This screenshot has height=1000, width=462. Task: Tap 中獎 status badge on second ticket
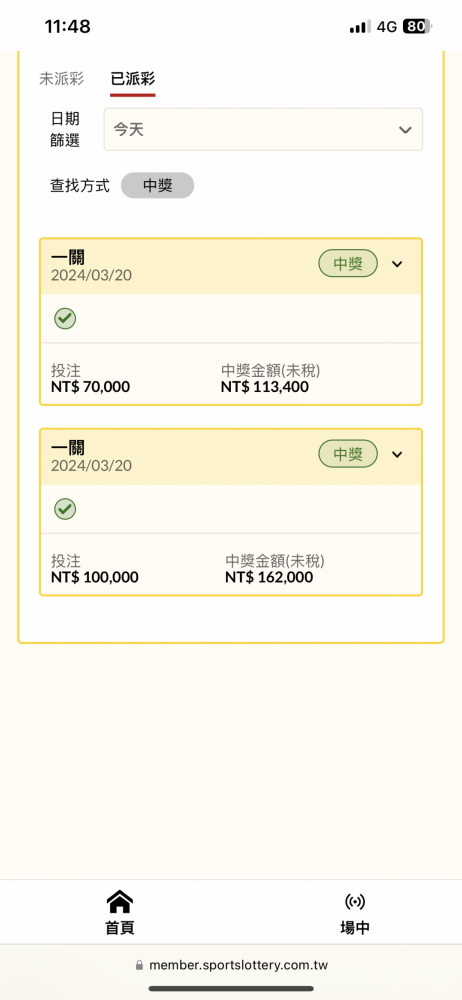(x=348, y=454)
